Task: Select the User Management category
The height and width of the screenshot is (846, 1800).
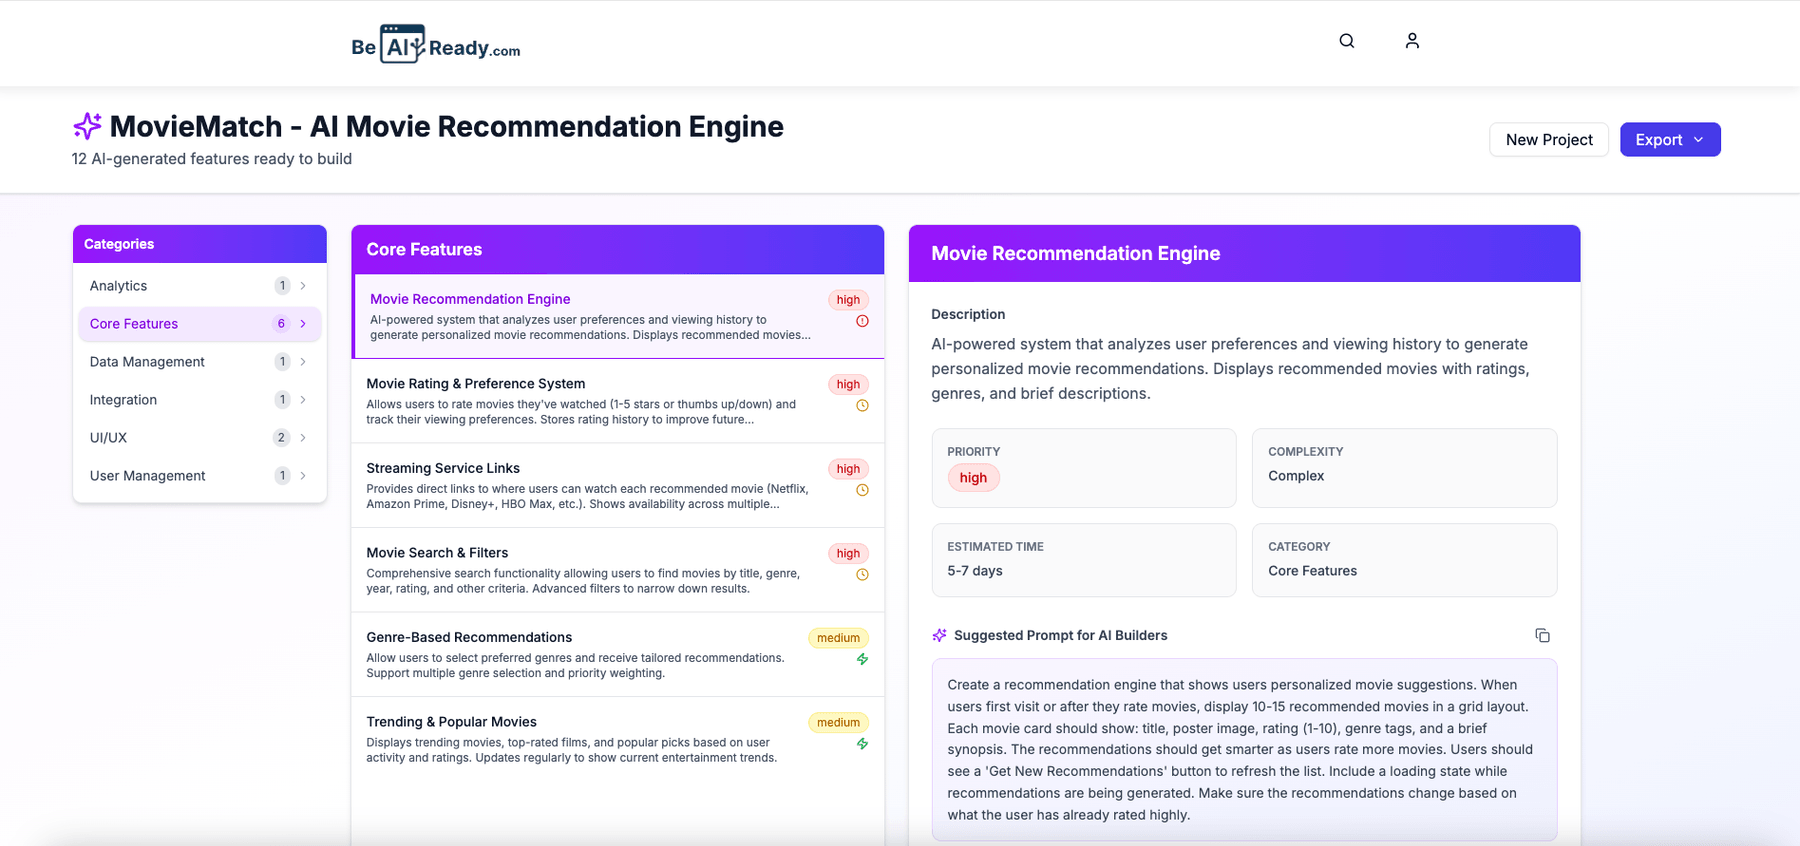Action: pos(200,476)
